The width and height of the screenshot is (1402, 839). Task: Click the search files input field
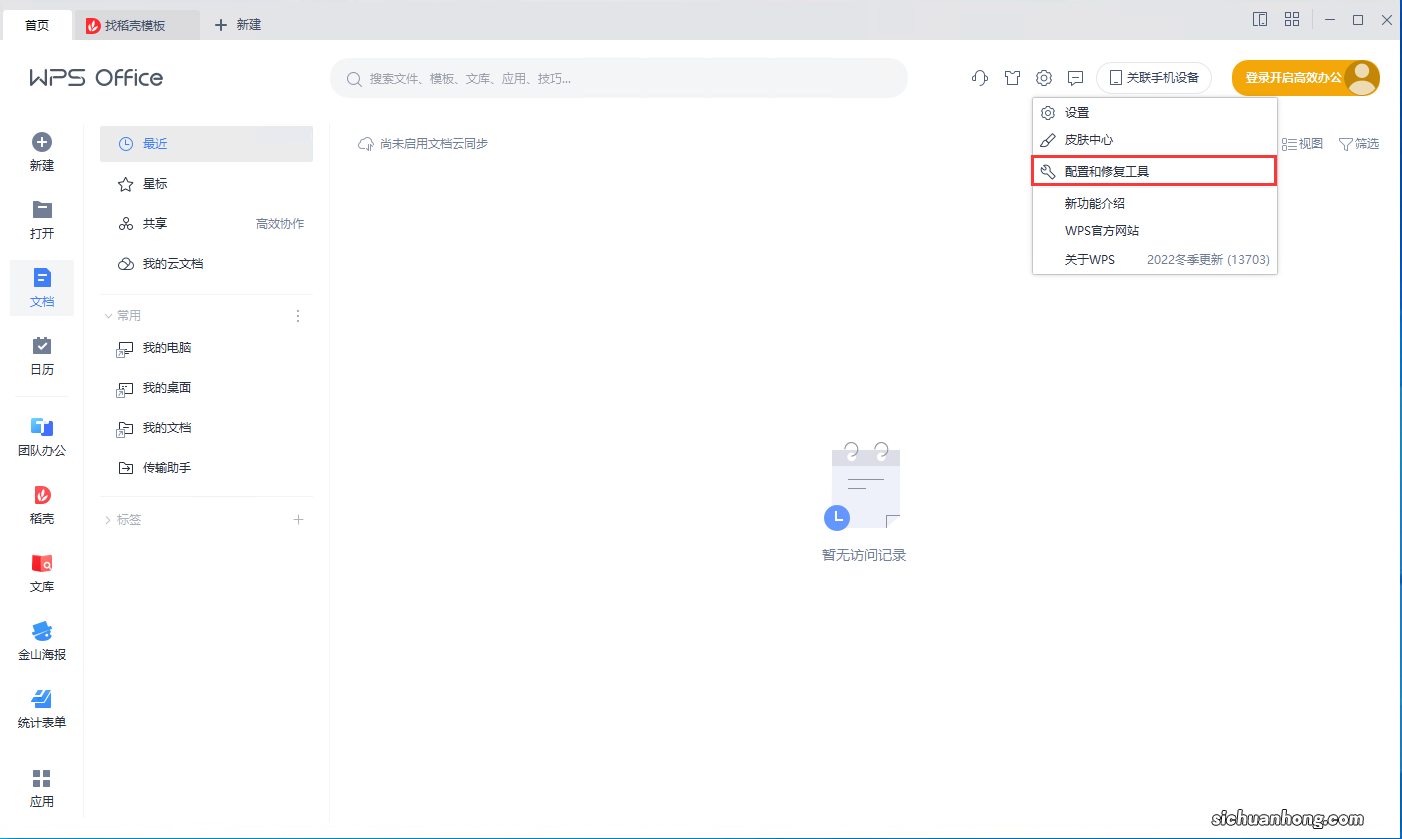pos(619,78)
